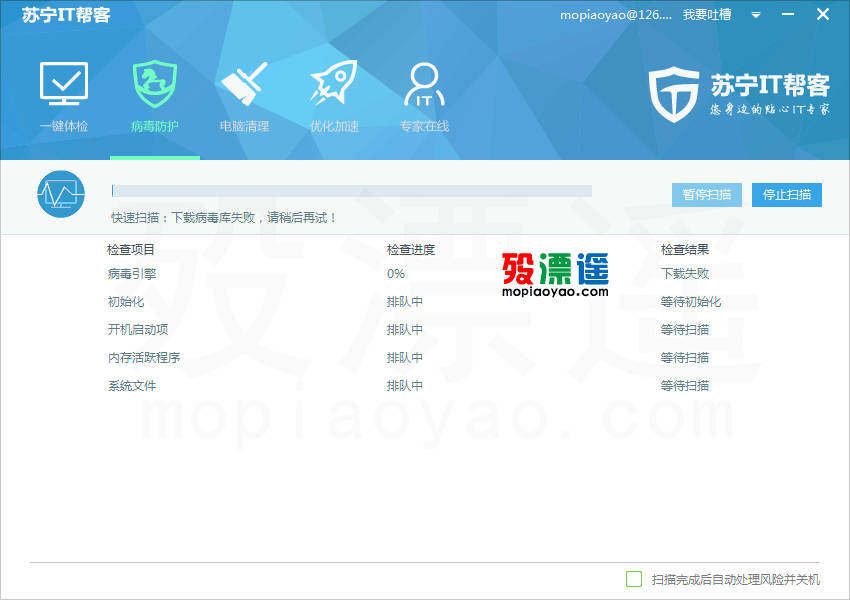This screenshot has width=850, height=600.
Task: Click the 检查项目 column header
Action: pyautogui.click(x=131, y=249)
